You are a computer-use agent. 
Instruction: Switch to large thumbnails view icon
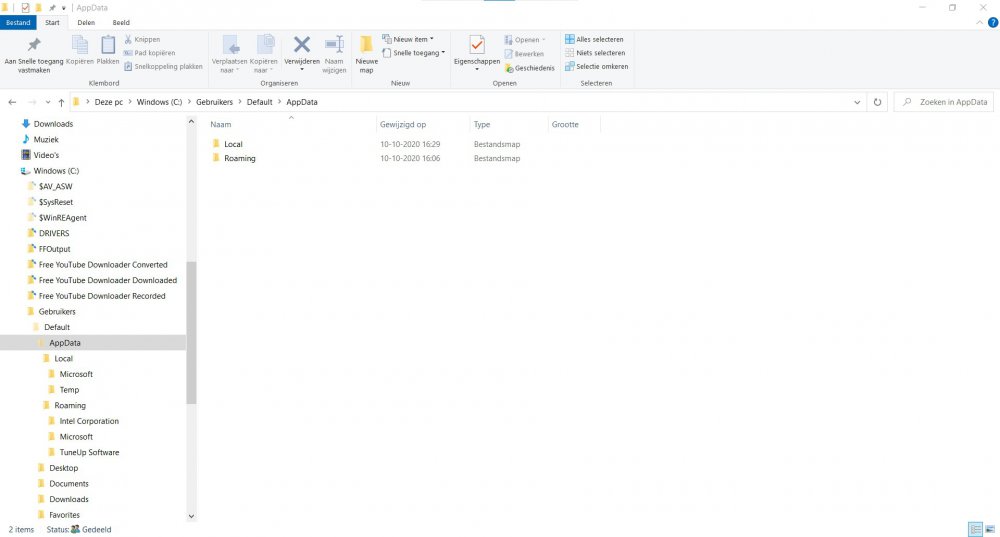point(989,529)
